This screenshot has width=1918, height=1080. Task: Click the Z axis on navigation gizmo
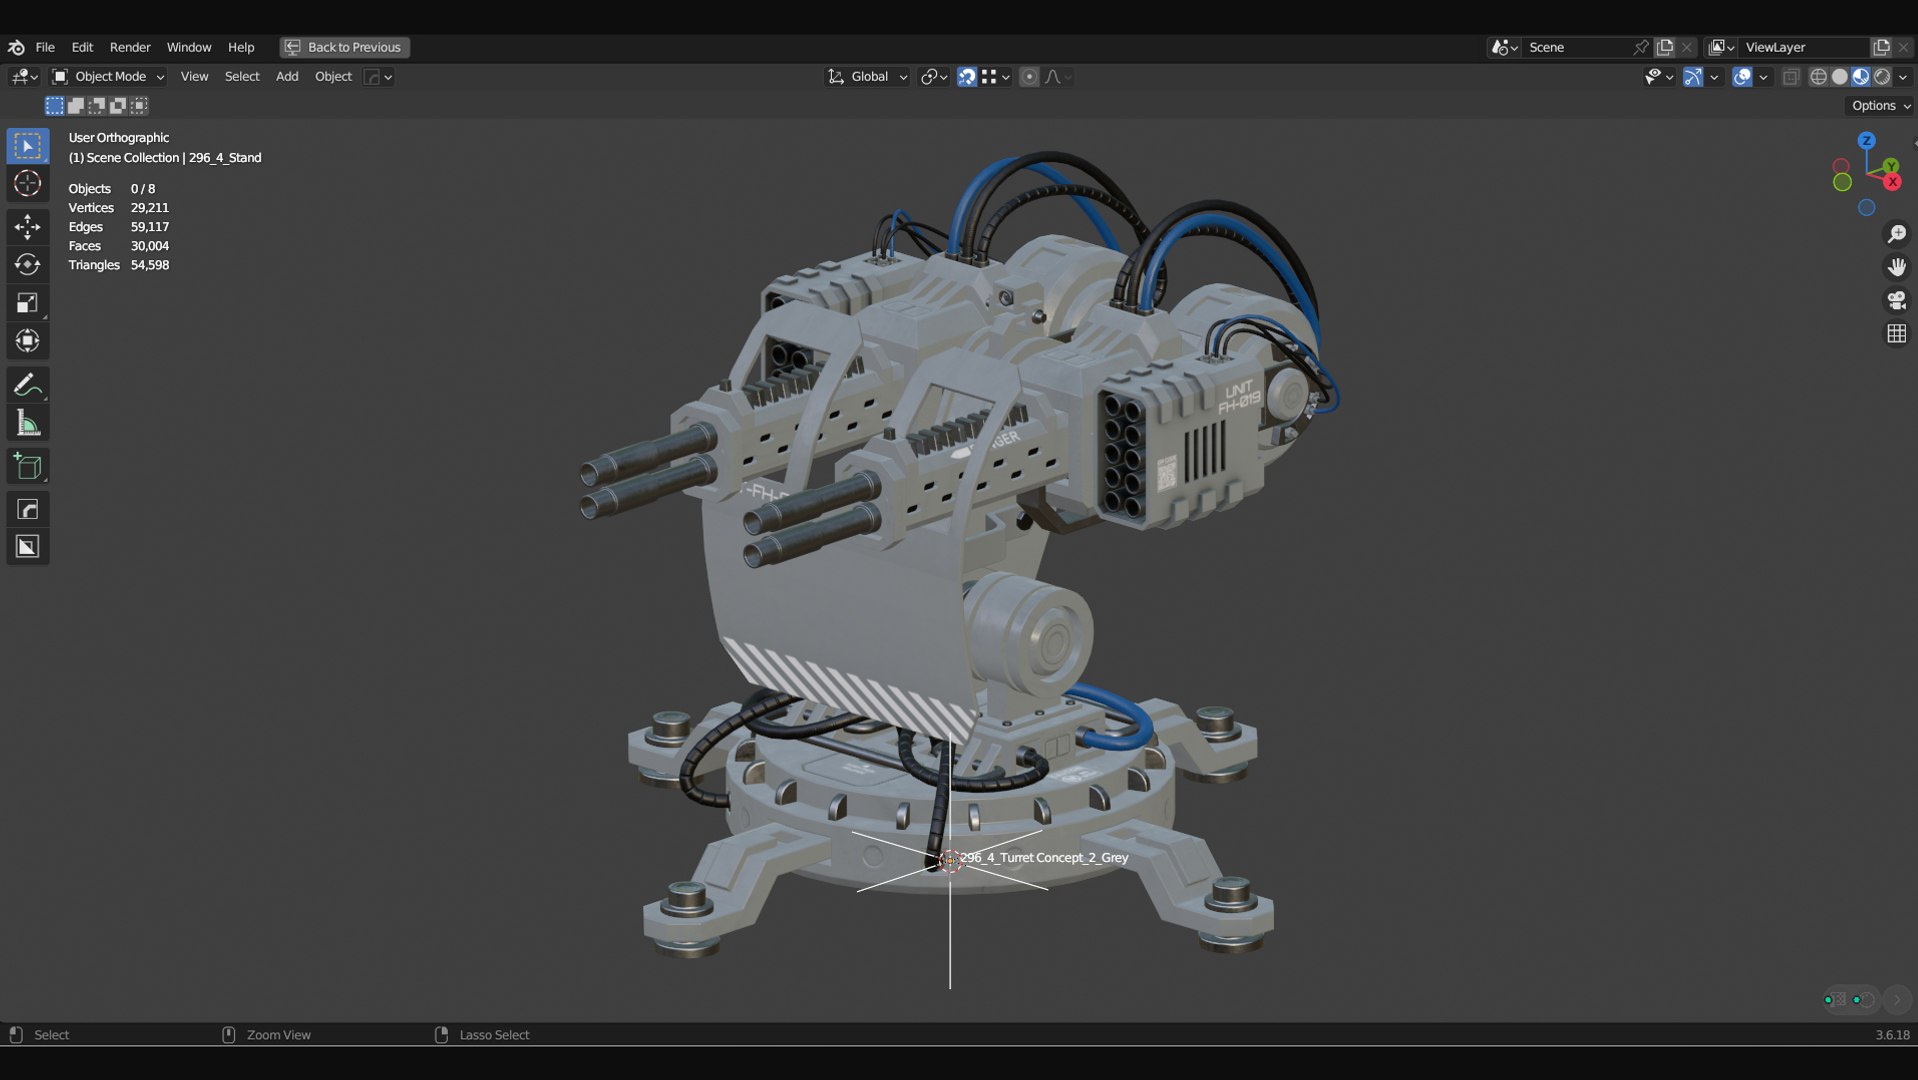(1866, 141)
